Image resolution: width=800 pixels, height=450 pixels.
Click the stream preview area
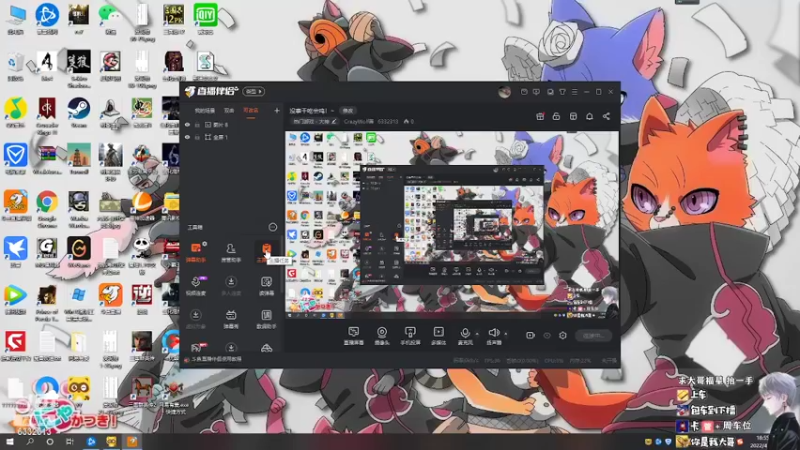[452, 225]
